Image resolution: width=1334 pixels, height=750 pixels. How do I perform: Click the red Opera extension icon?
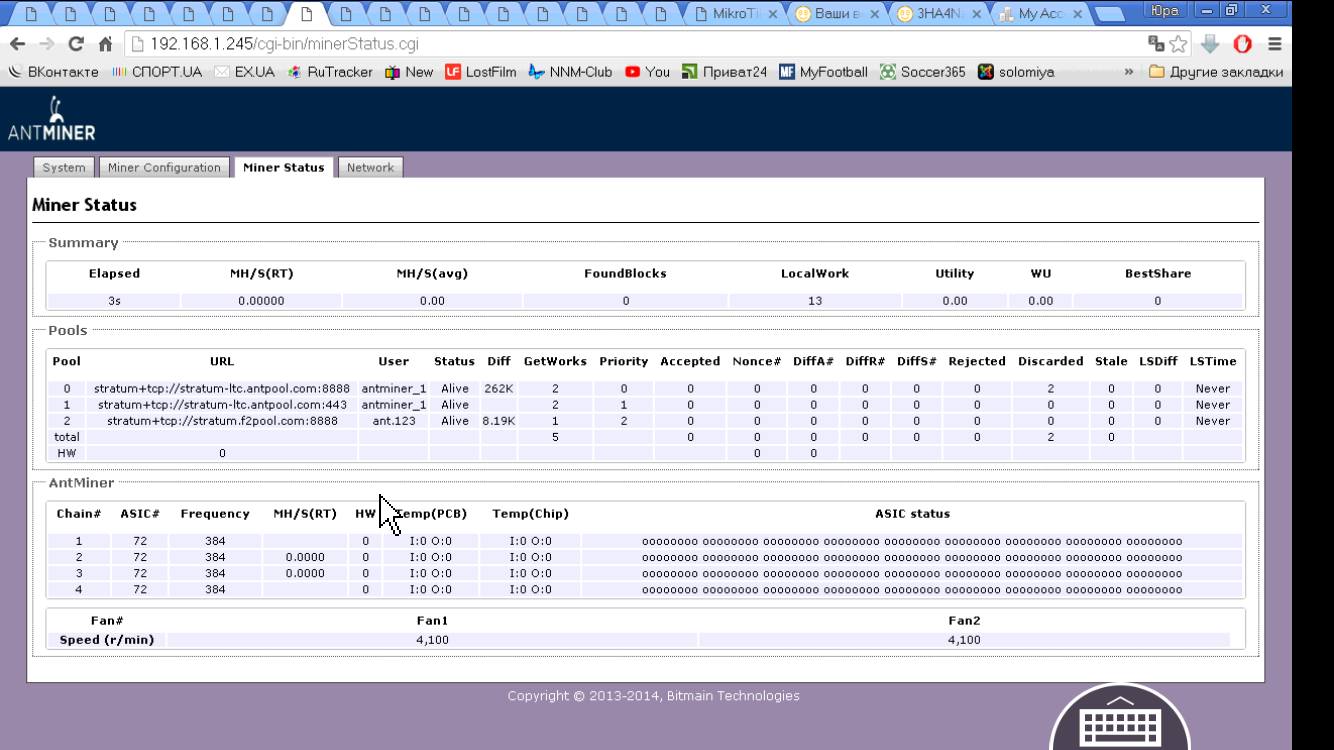point(1242,44)
